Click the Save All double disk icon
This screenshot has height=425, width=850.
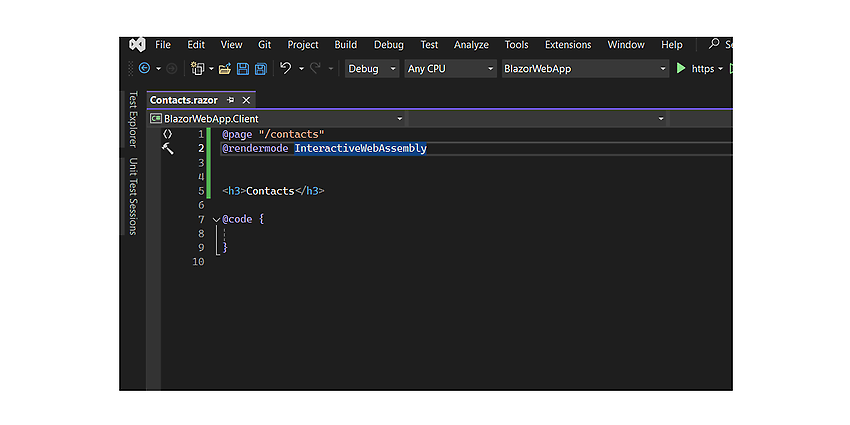(x=261, y=69)
